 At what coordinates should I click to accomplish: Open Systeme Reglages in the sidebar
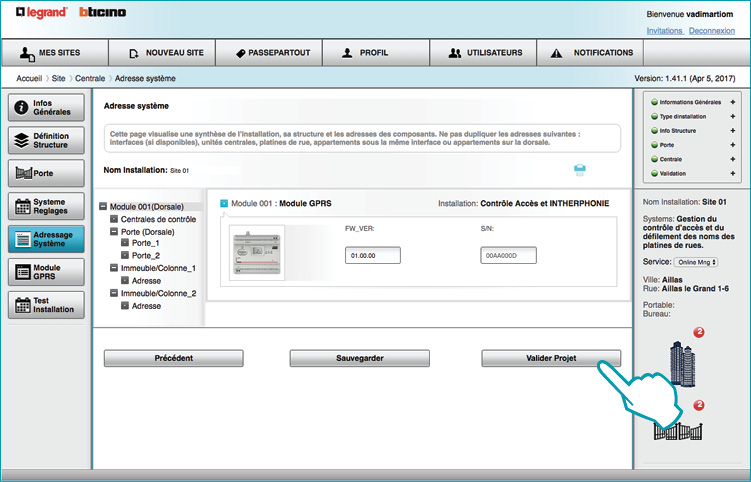(46, 206)
